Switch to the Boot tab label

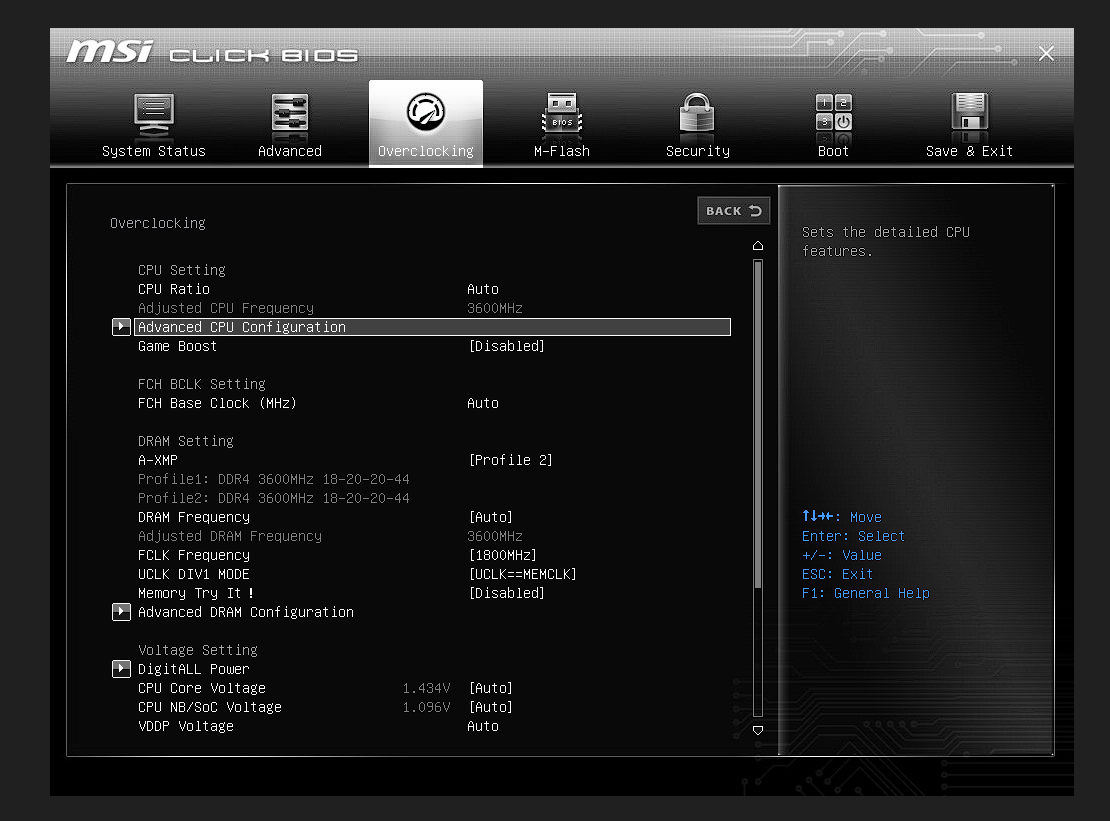[833, 151]
